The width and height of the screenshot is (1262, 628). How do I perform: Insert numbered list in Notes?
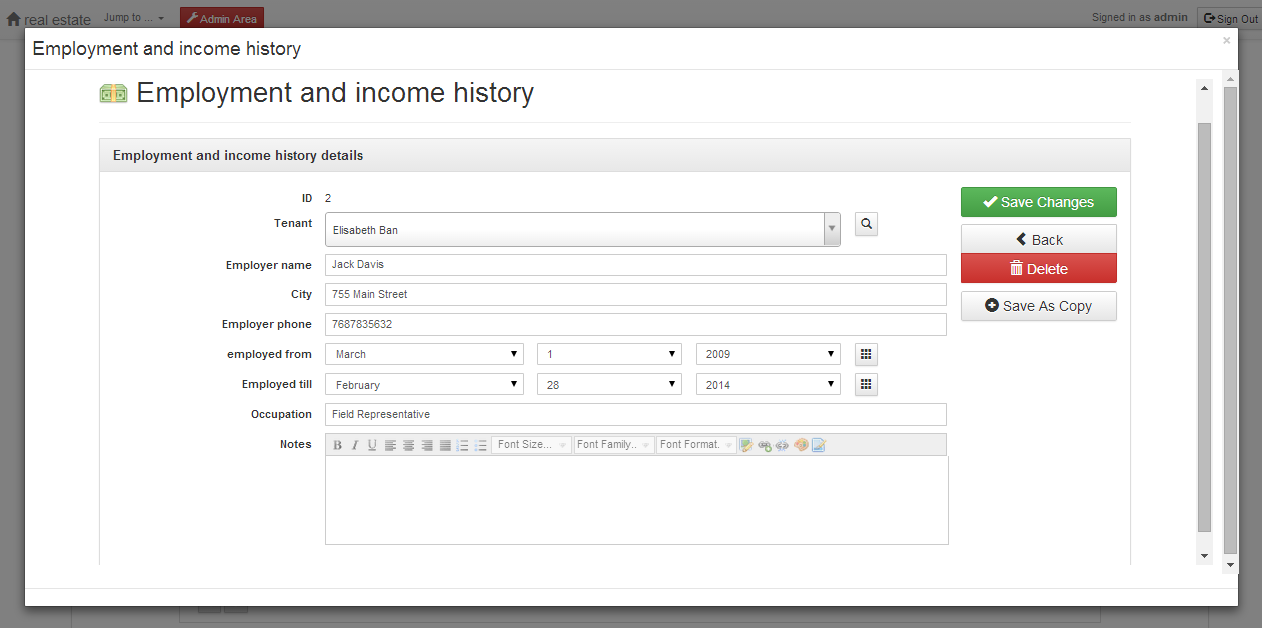[462, 445]
